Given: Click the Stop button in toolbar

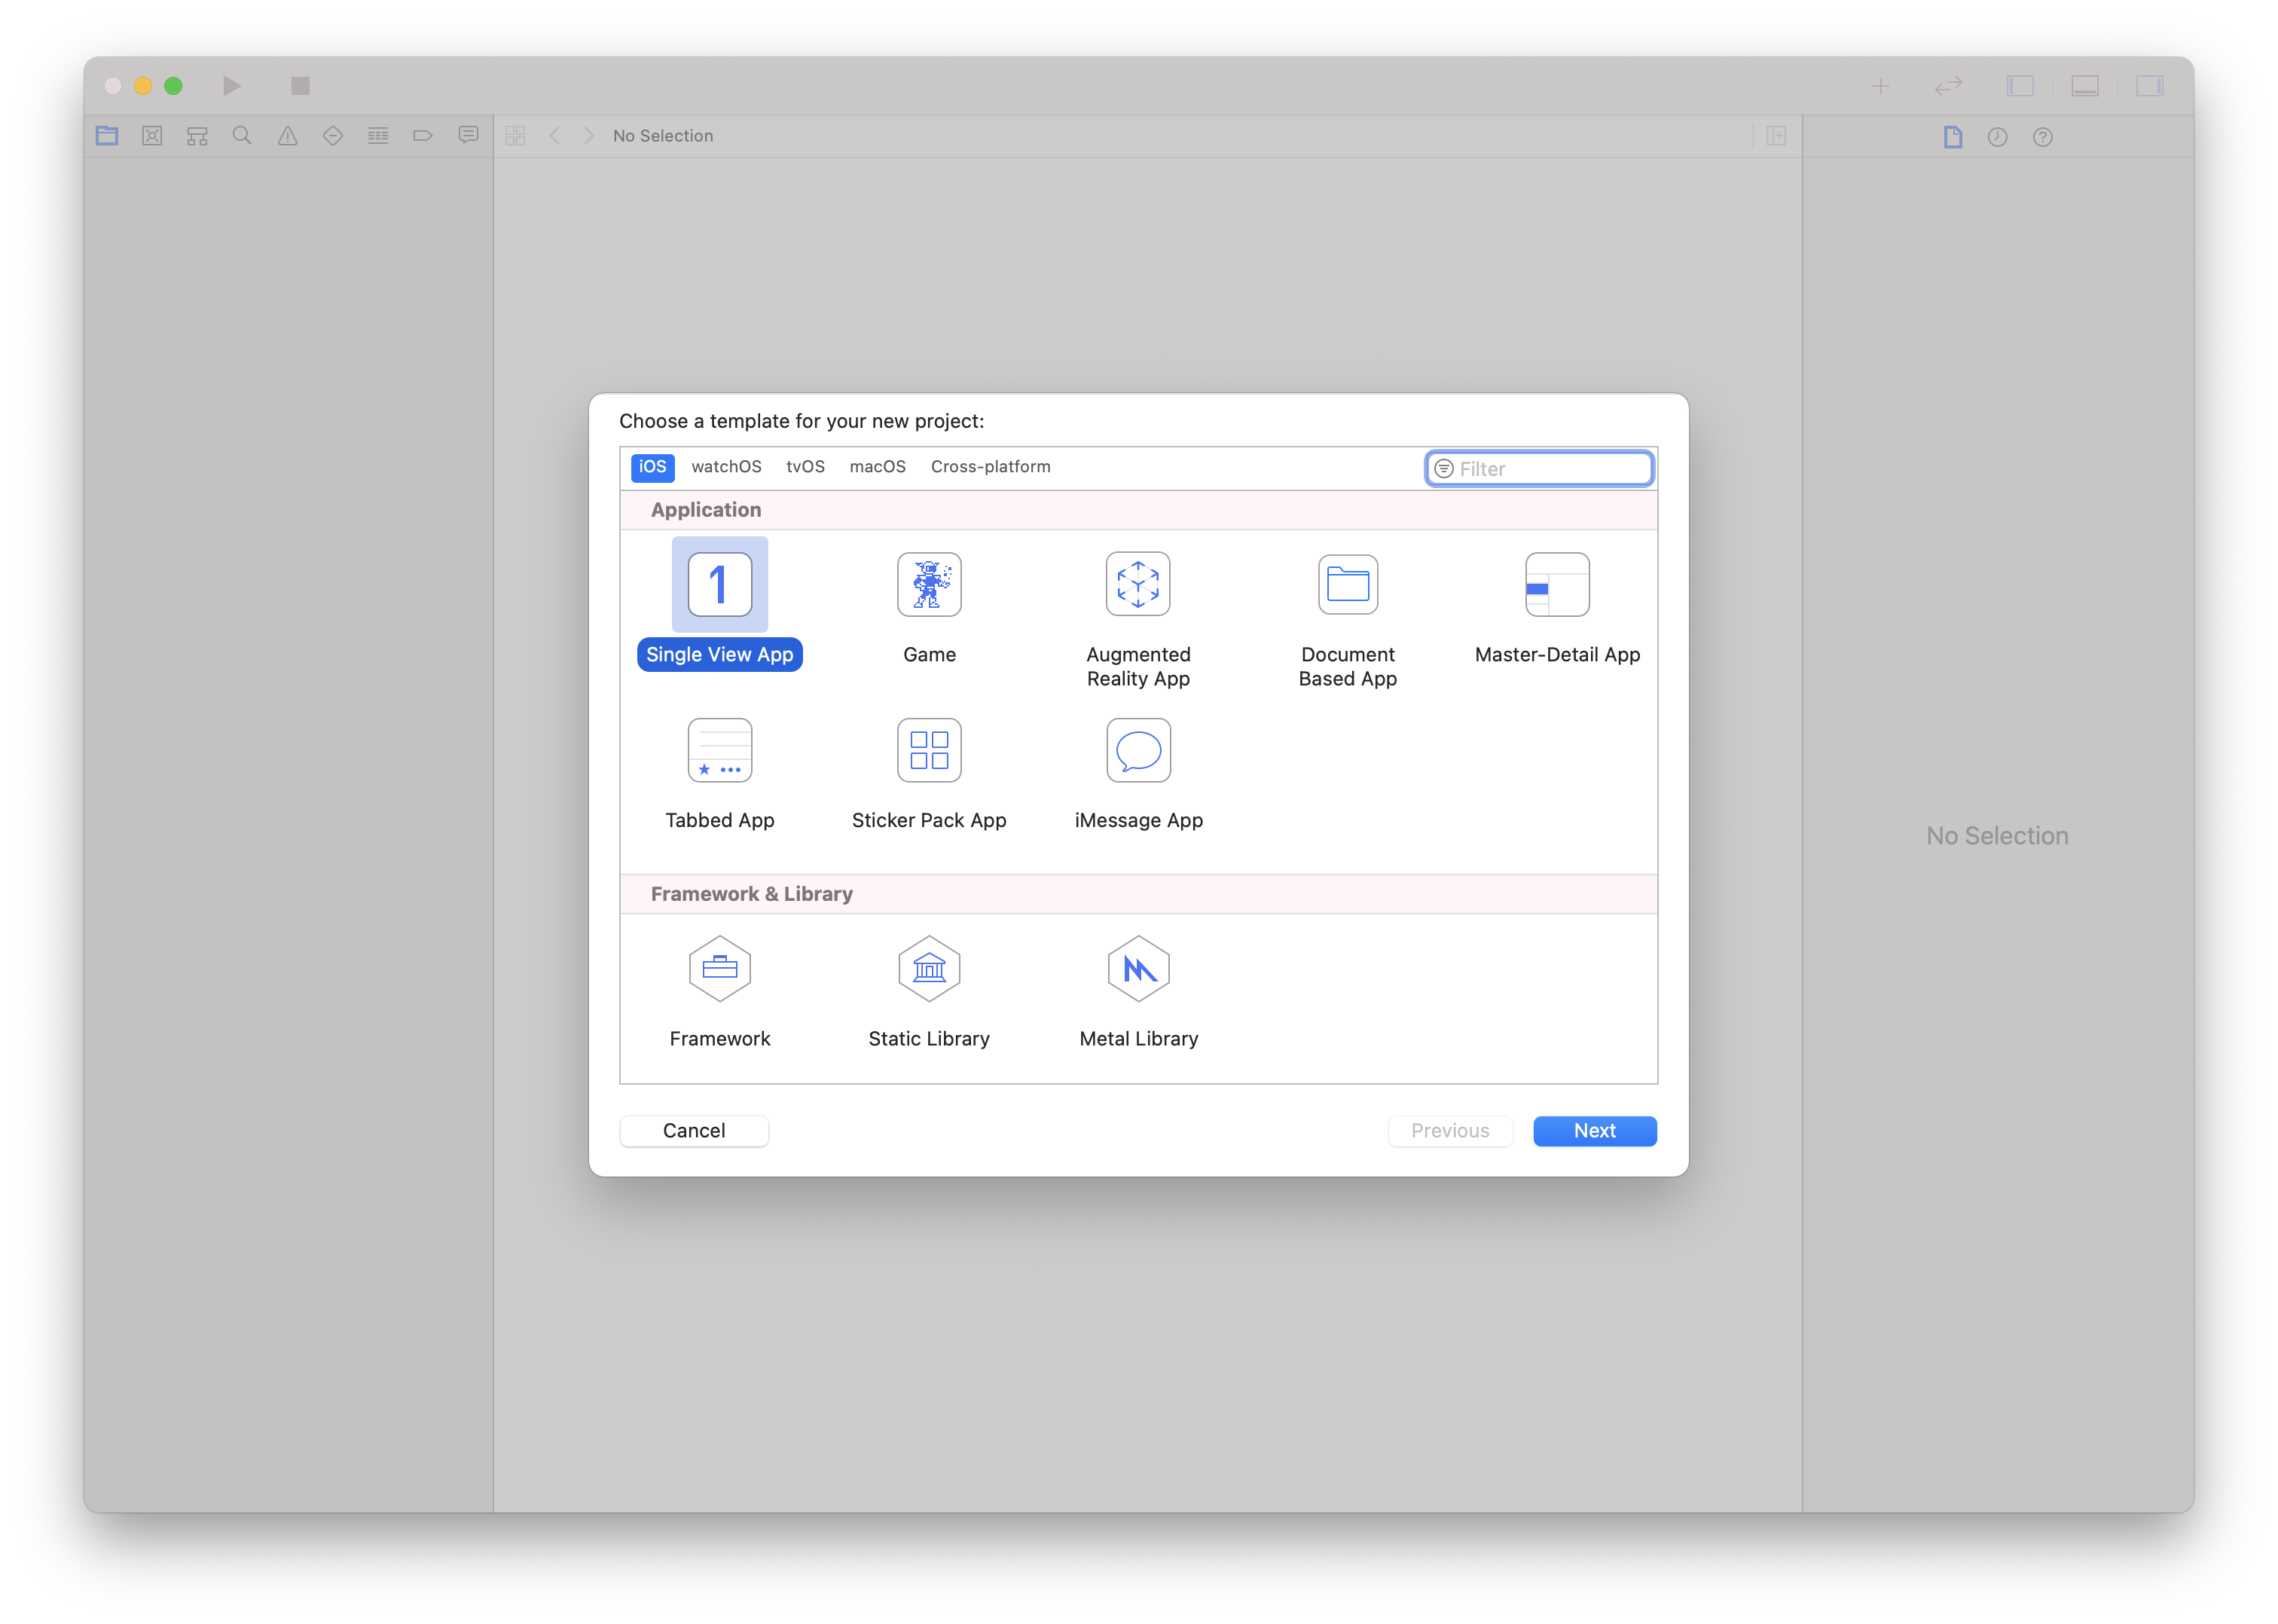Looking at the screenshot, I should coord(300,86).
